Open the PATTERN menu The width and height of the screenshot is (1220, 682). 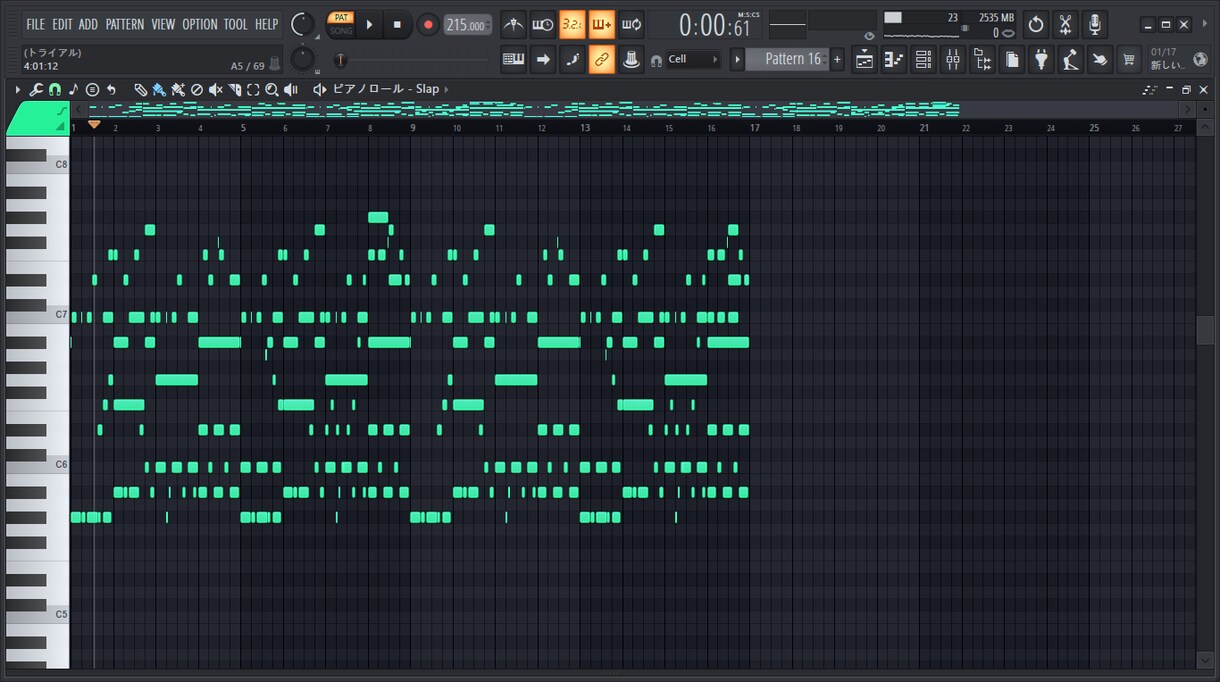[124, 24]
